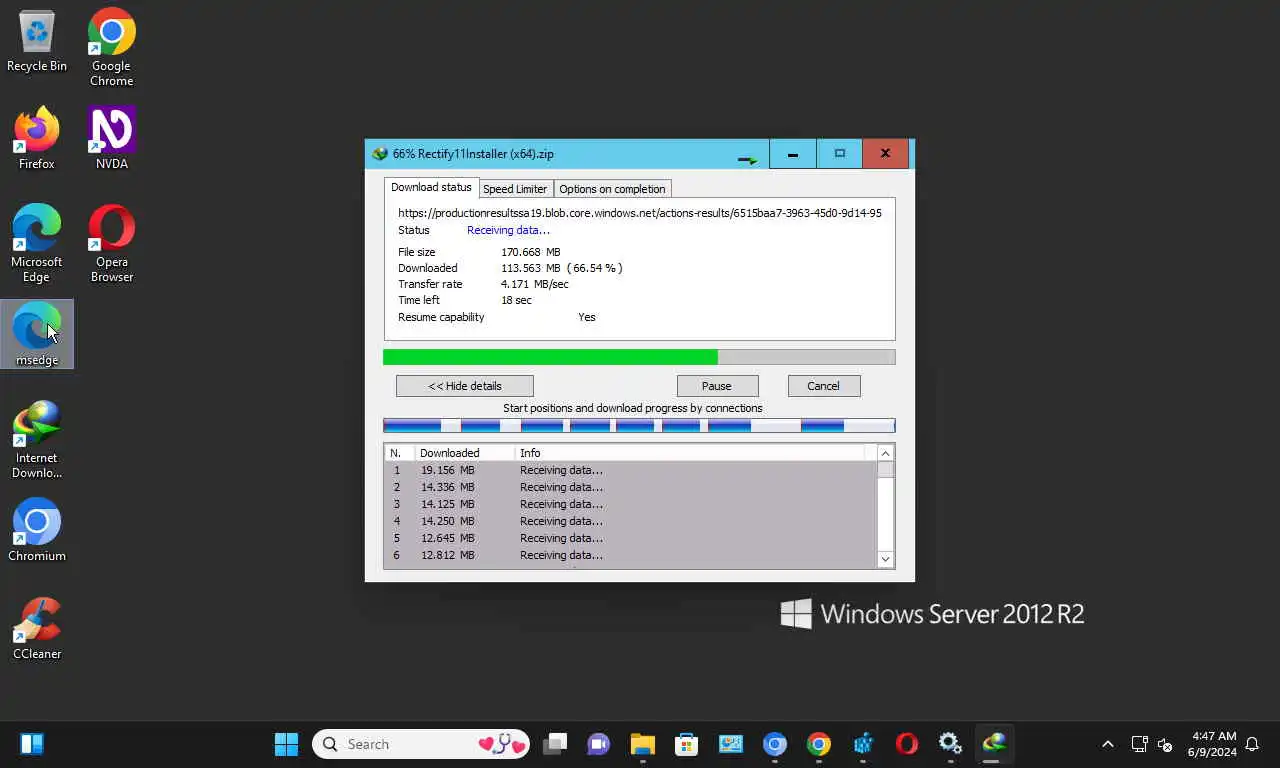Select connection row 5 with 12.645 MB
This screenshot has width=1280, height=768.
coord(630,538)
